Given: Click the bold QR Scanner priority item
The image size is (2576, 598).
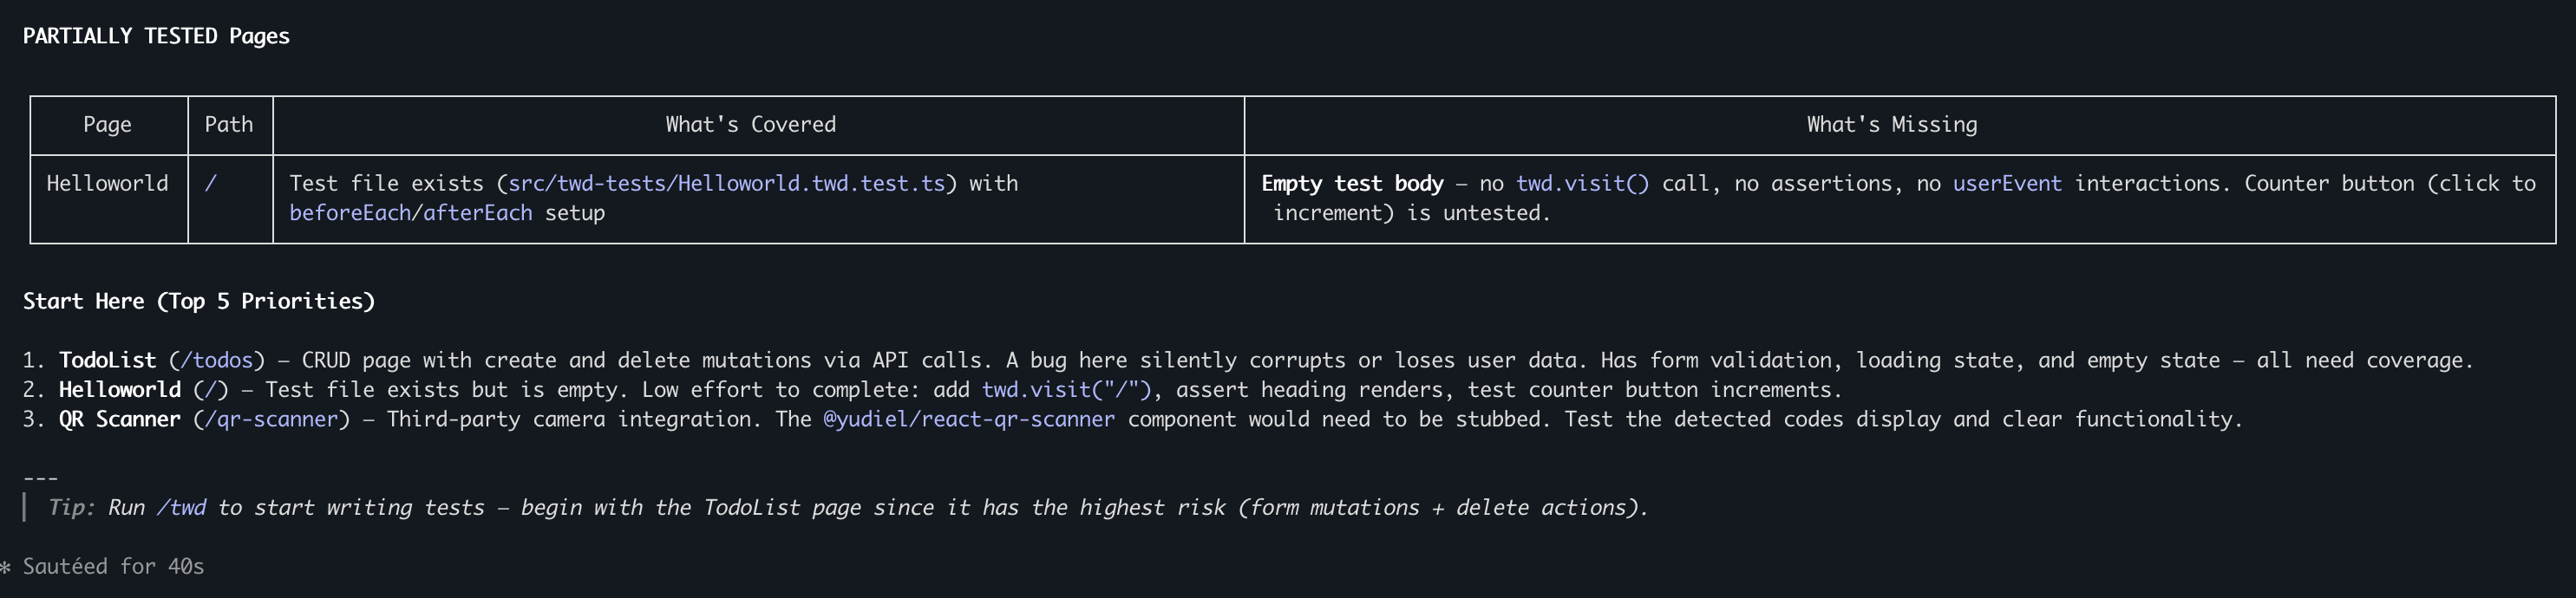Looking at the screenshot, I should [119, 419].
